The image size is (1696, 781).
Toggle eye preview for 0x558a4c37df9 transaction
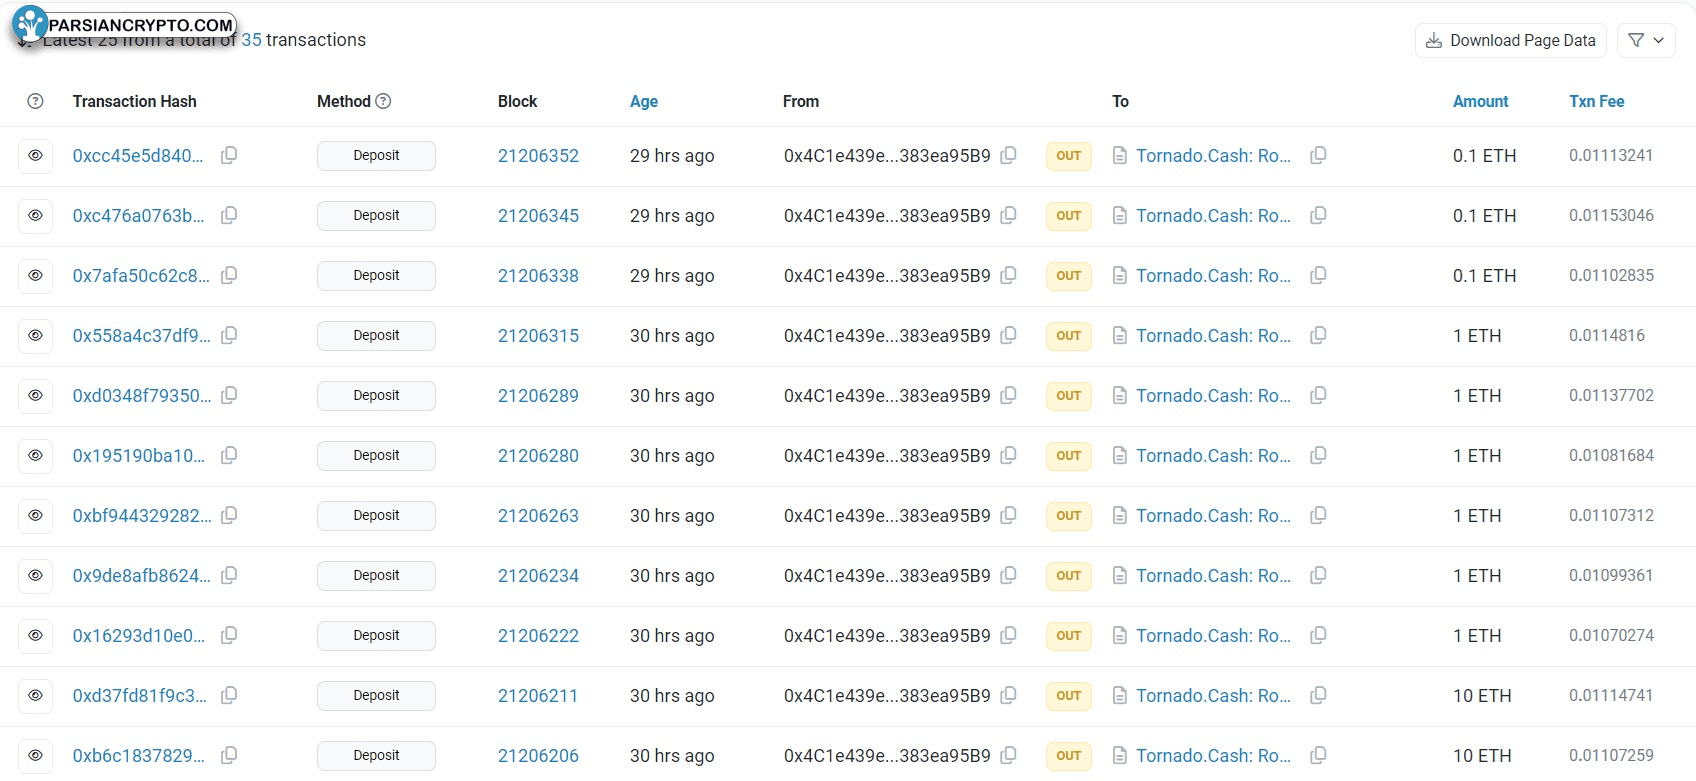[35, 335]
